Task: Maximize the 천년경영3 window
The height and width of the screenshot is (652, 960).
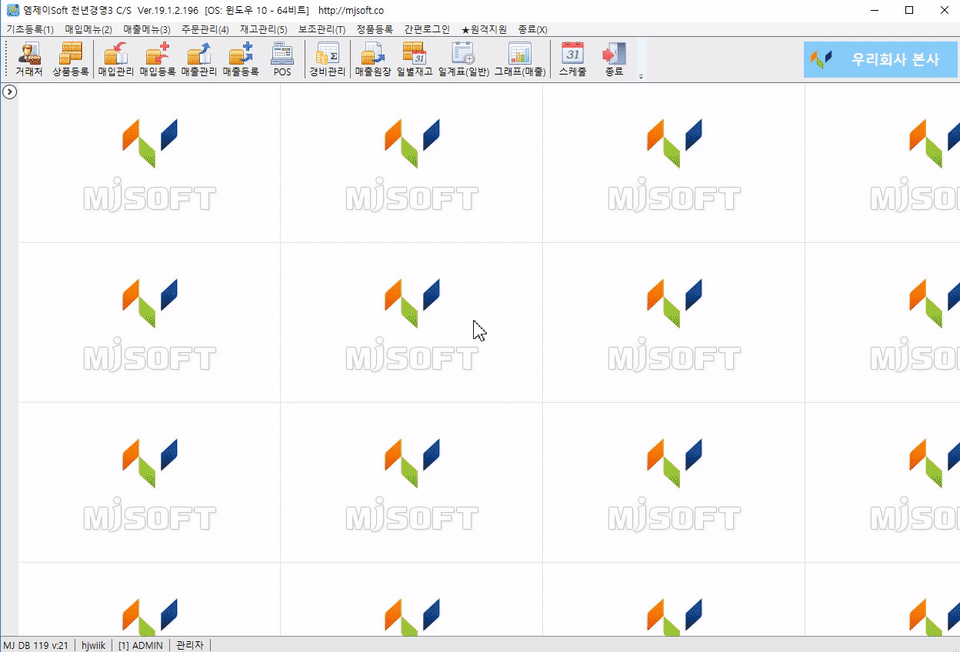Action: click(909, 10)
